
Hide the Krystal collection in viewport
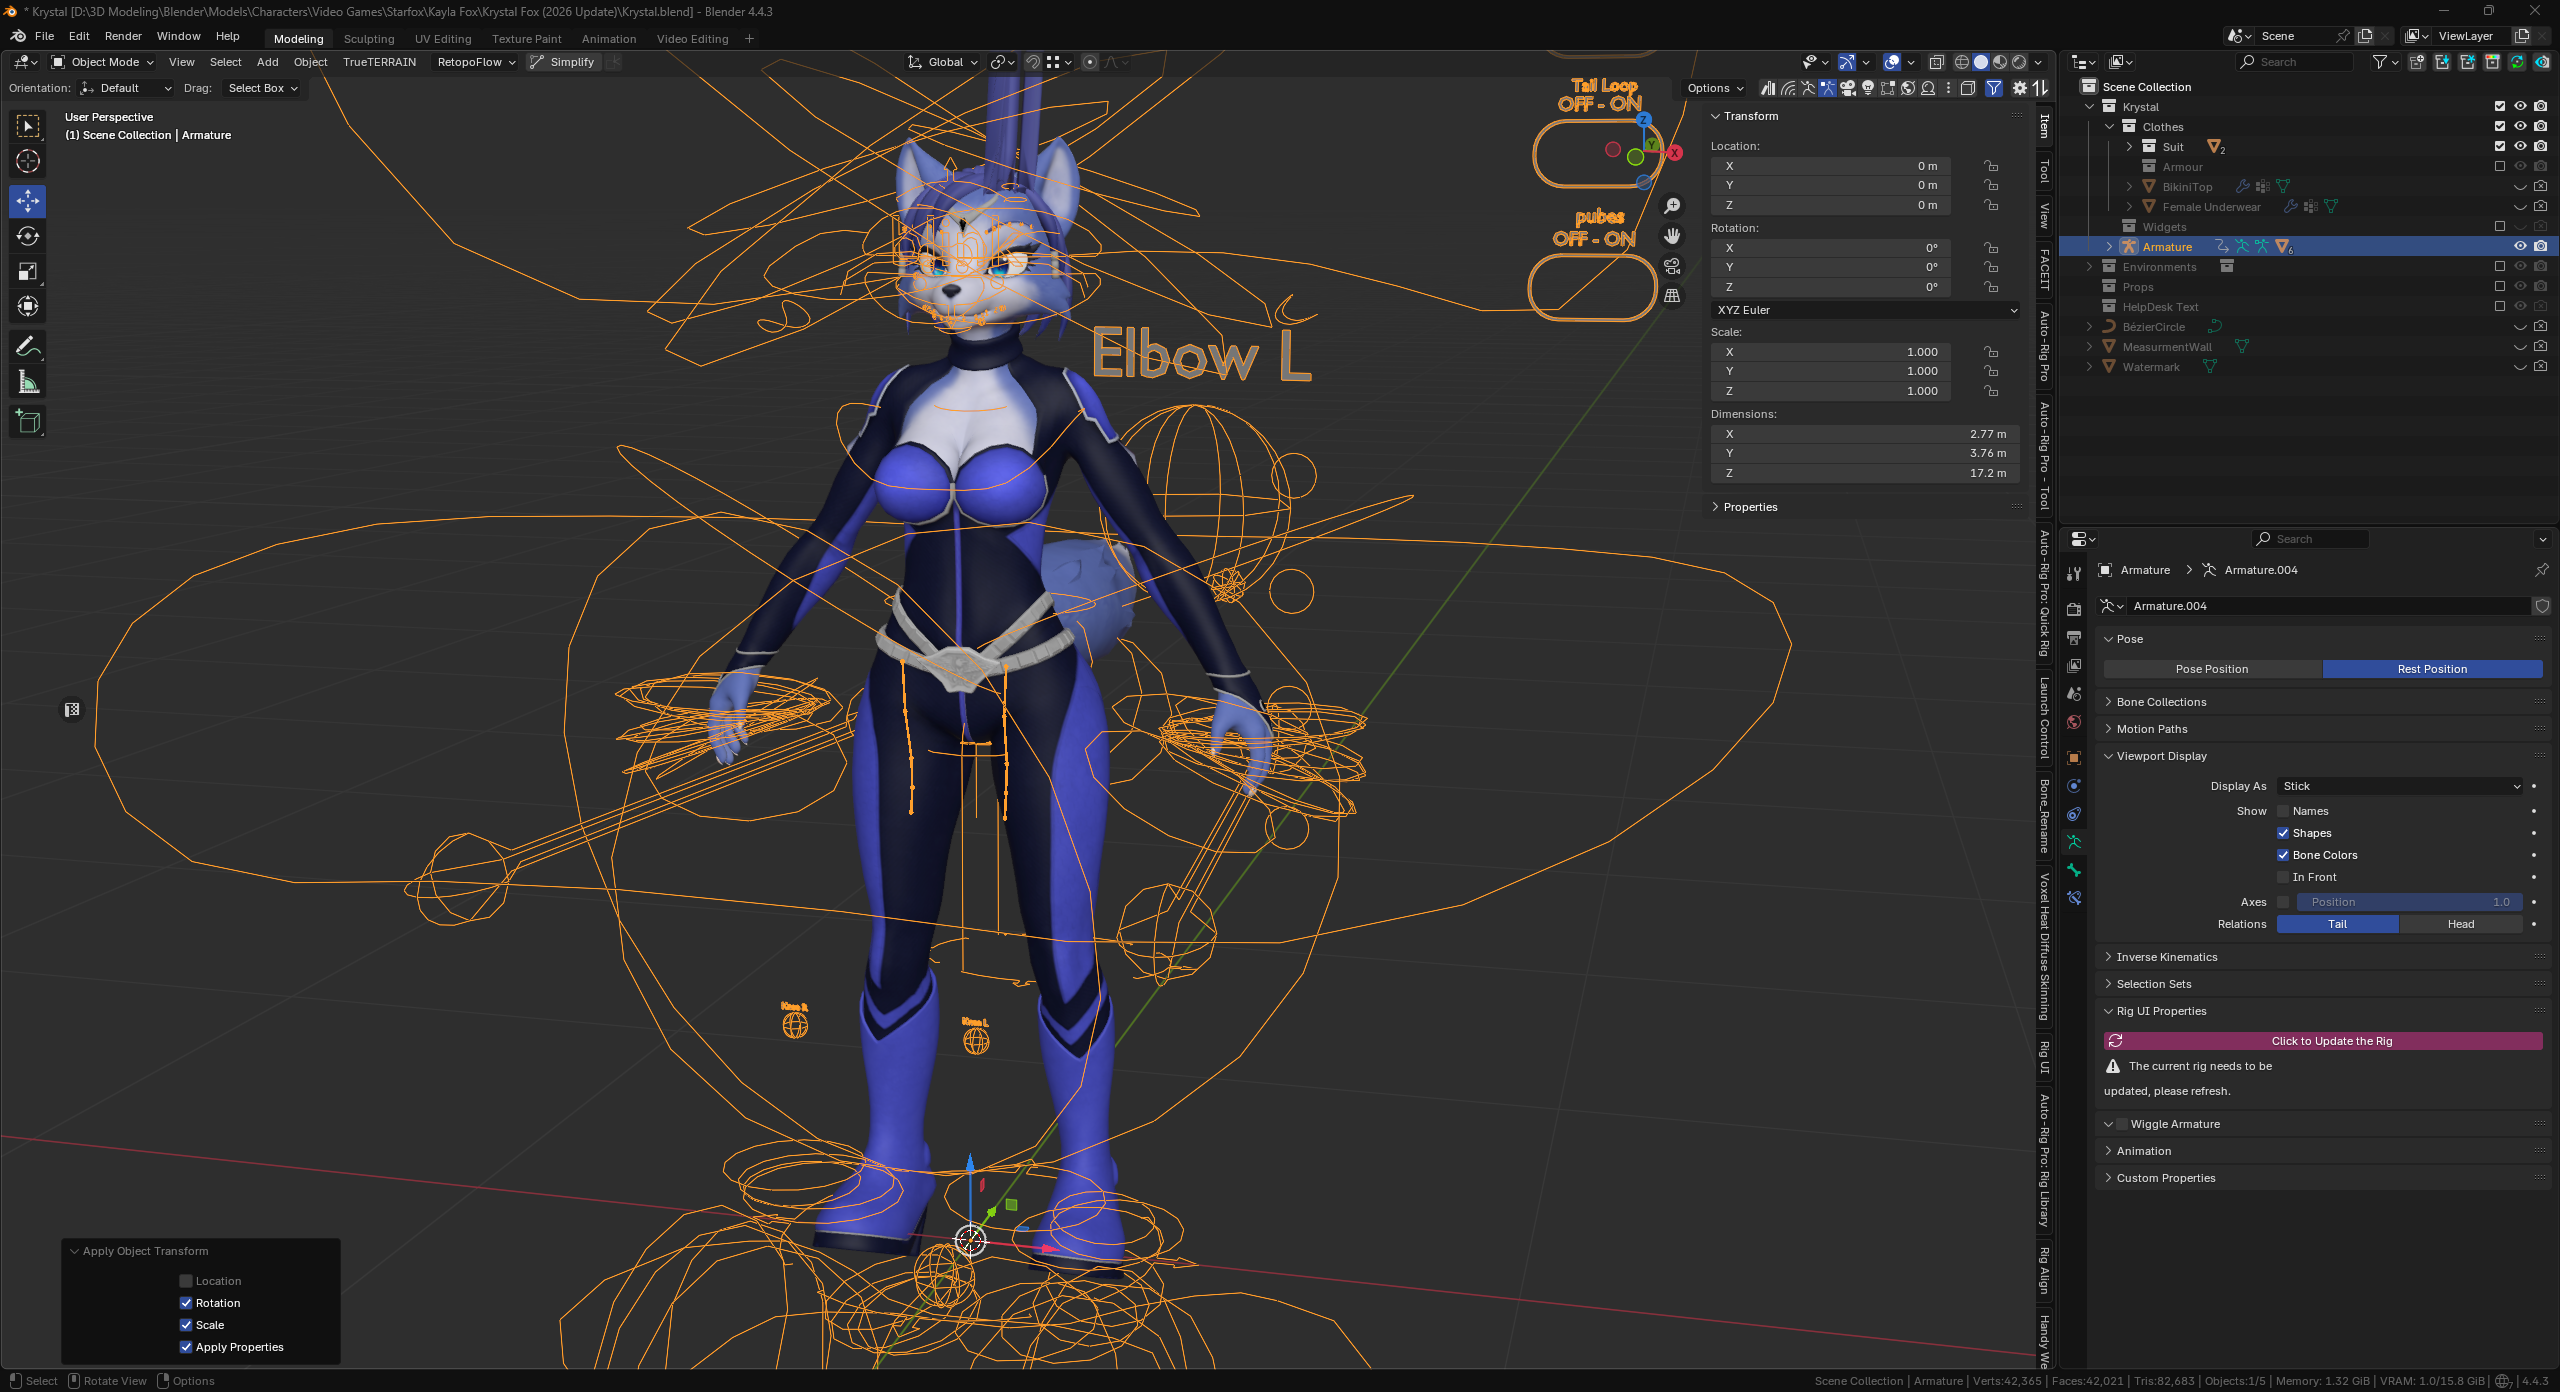[x=2520, y=106]
